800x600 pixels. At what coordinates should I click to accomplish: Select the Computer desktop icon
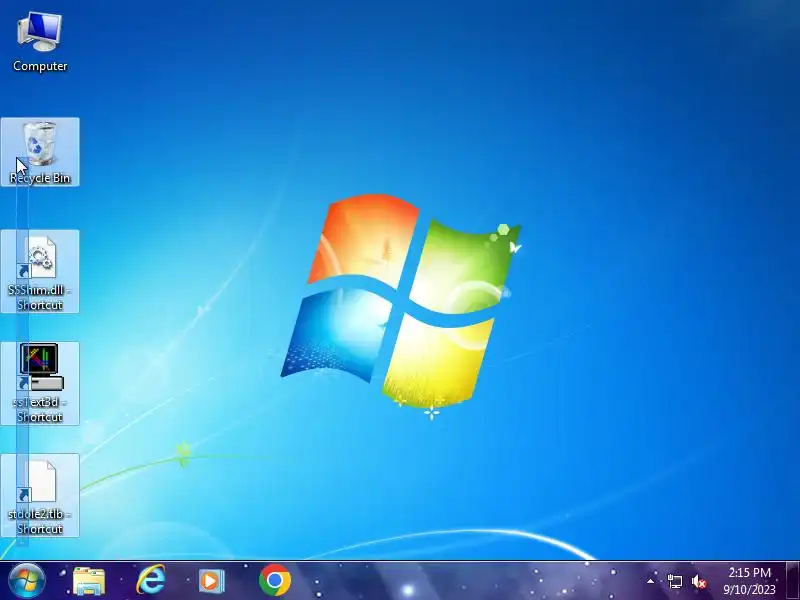40,42
